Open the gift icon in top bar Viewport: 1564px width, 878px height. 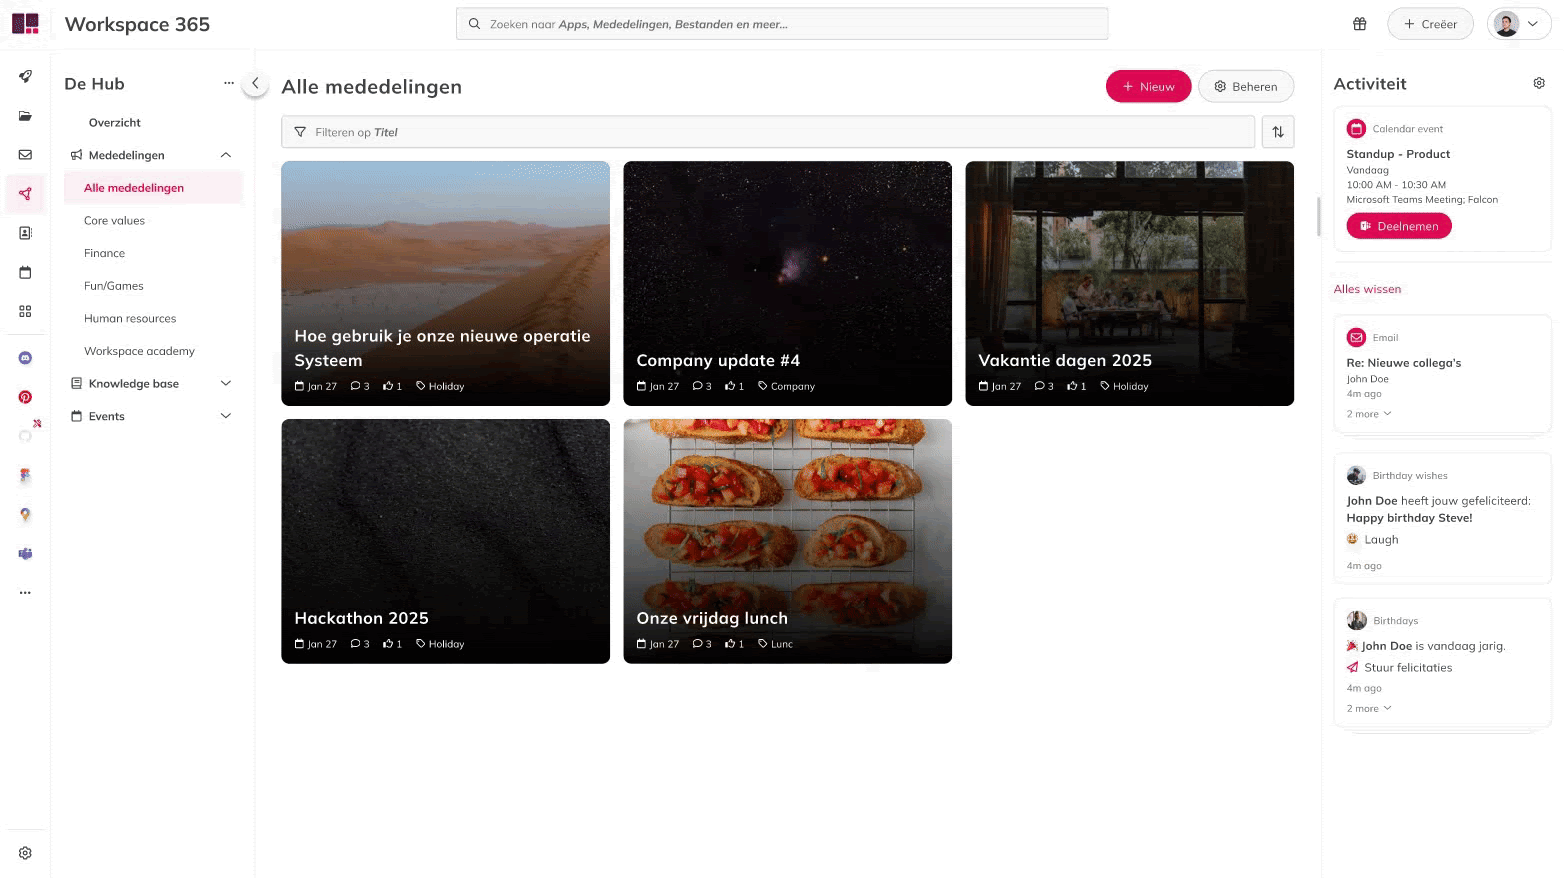[x=1359, y=24]
